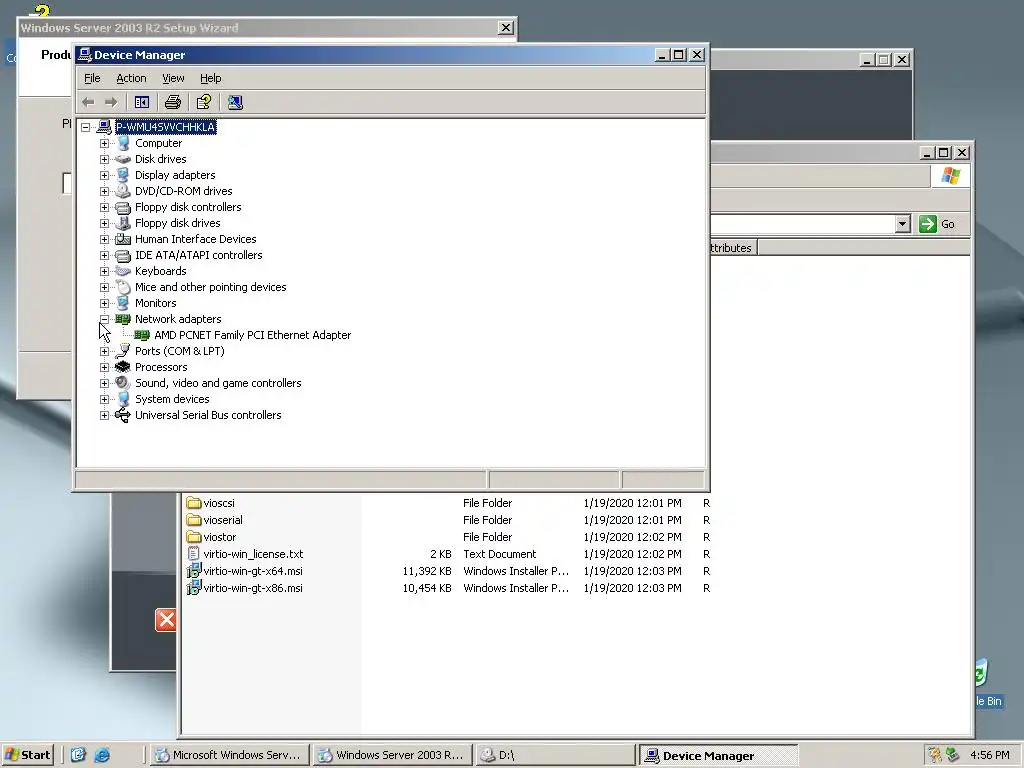This screenshot has height=768, width=1024.
Task: Click the Mice and pointing devices icon
Action: (x=123, y=287)
